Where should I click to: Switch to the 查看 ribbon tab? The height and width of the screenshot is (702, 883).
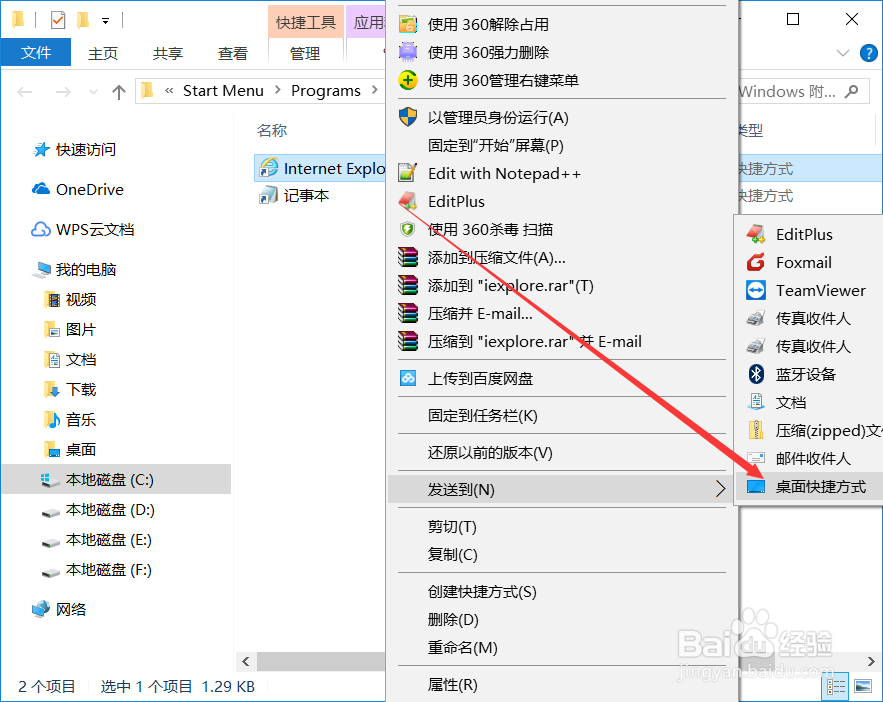pos(232,55)
